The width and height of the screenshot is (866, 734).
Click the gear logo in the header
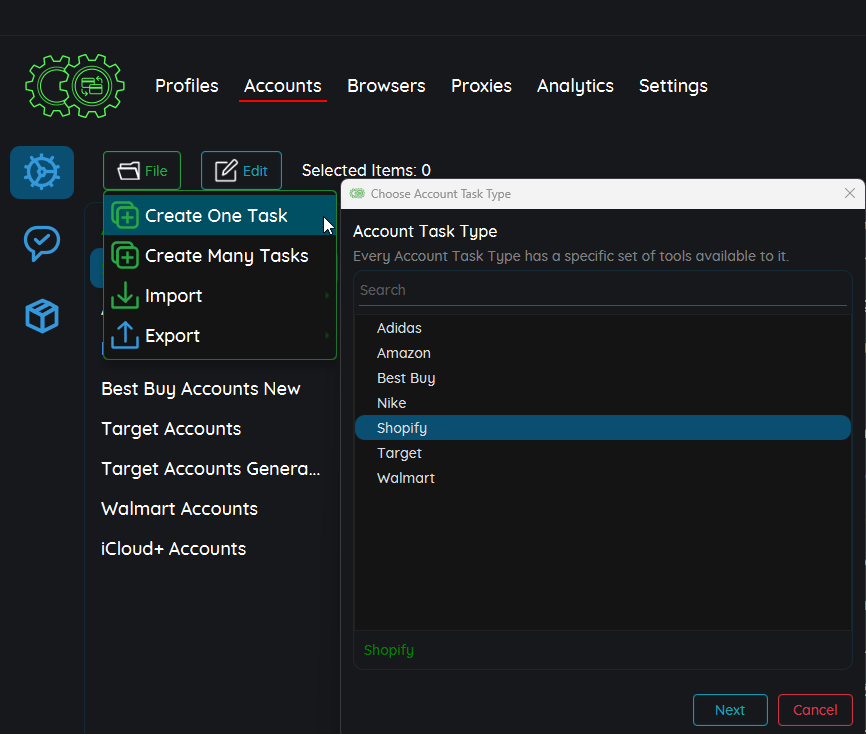pos(75,87)
